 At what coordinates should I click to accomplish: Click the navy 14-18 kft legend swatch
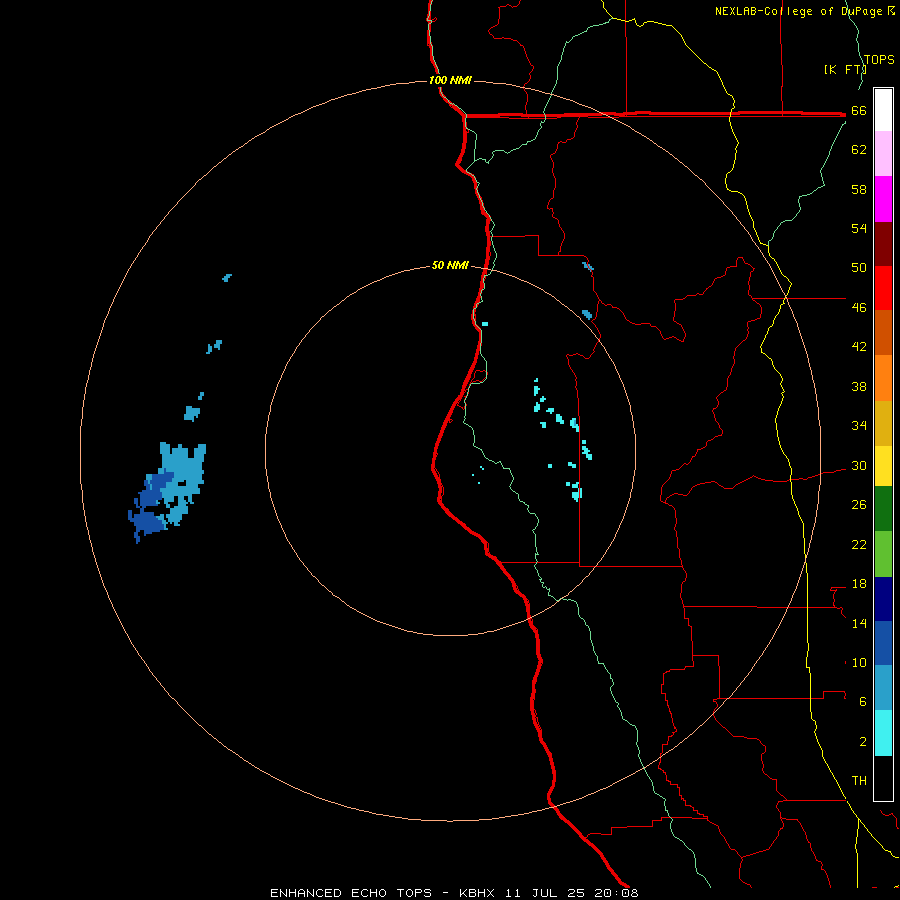(x=883, y=599)
